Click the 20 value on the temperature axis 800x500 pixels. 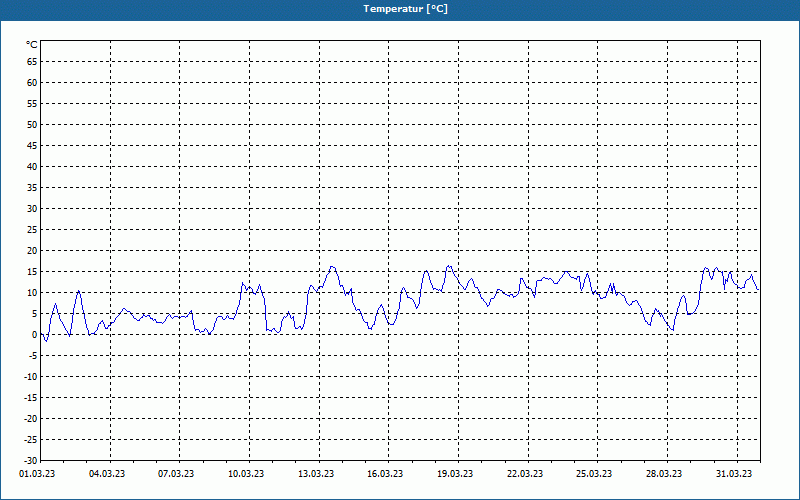coord(32,251)
